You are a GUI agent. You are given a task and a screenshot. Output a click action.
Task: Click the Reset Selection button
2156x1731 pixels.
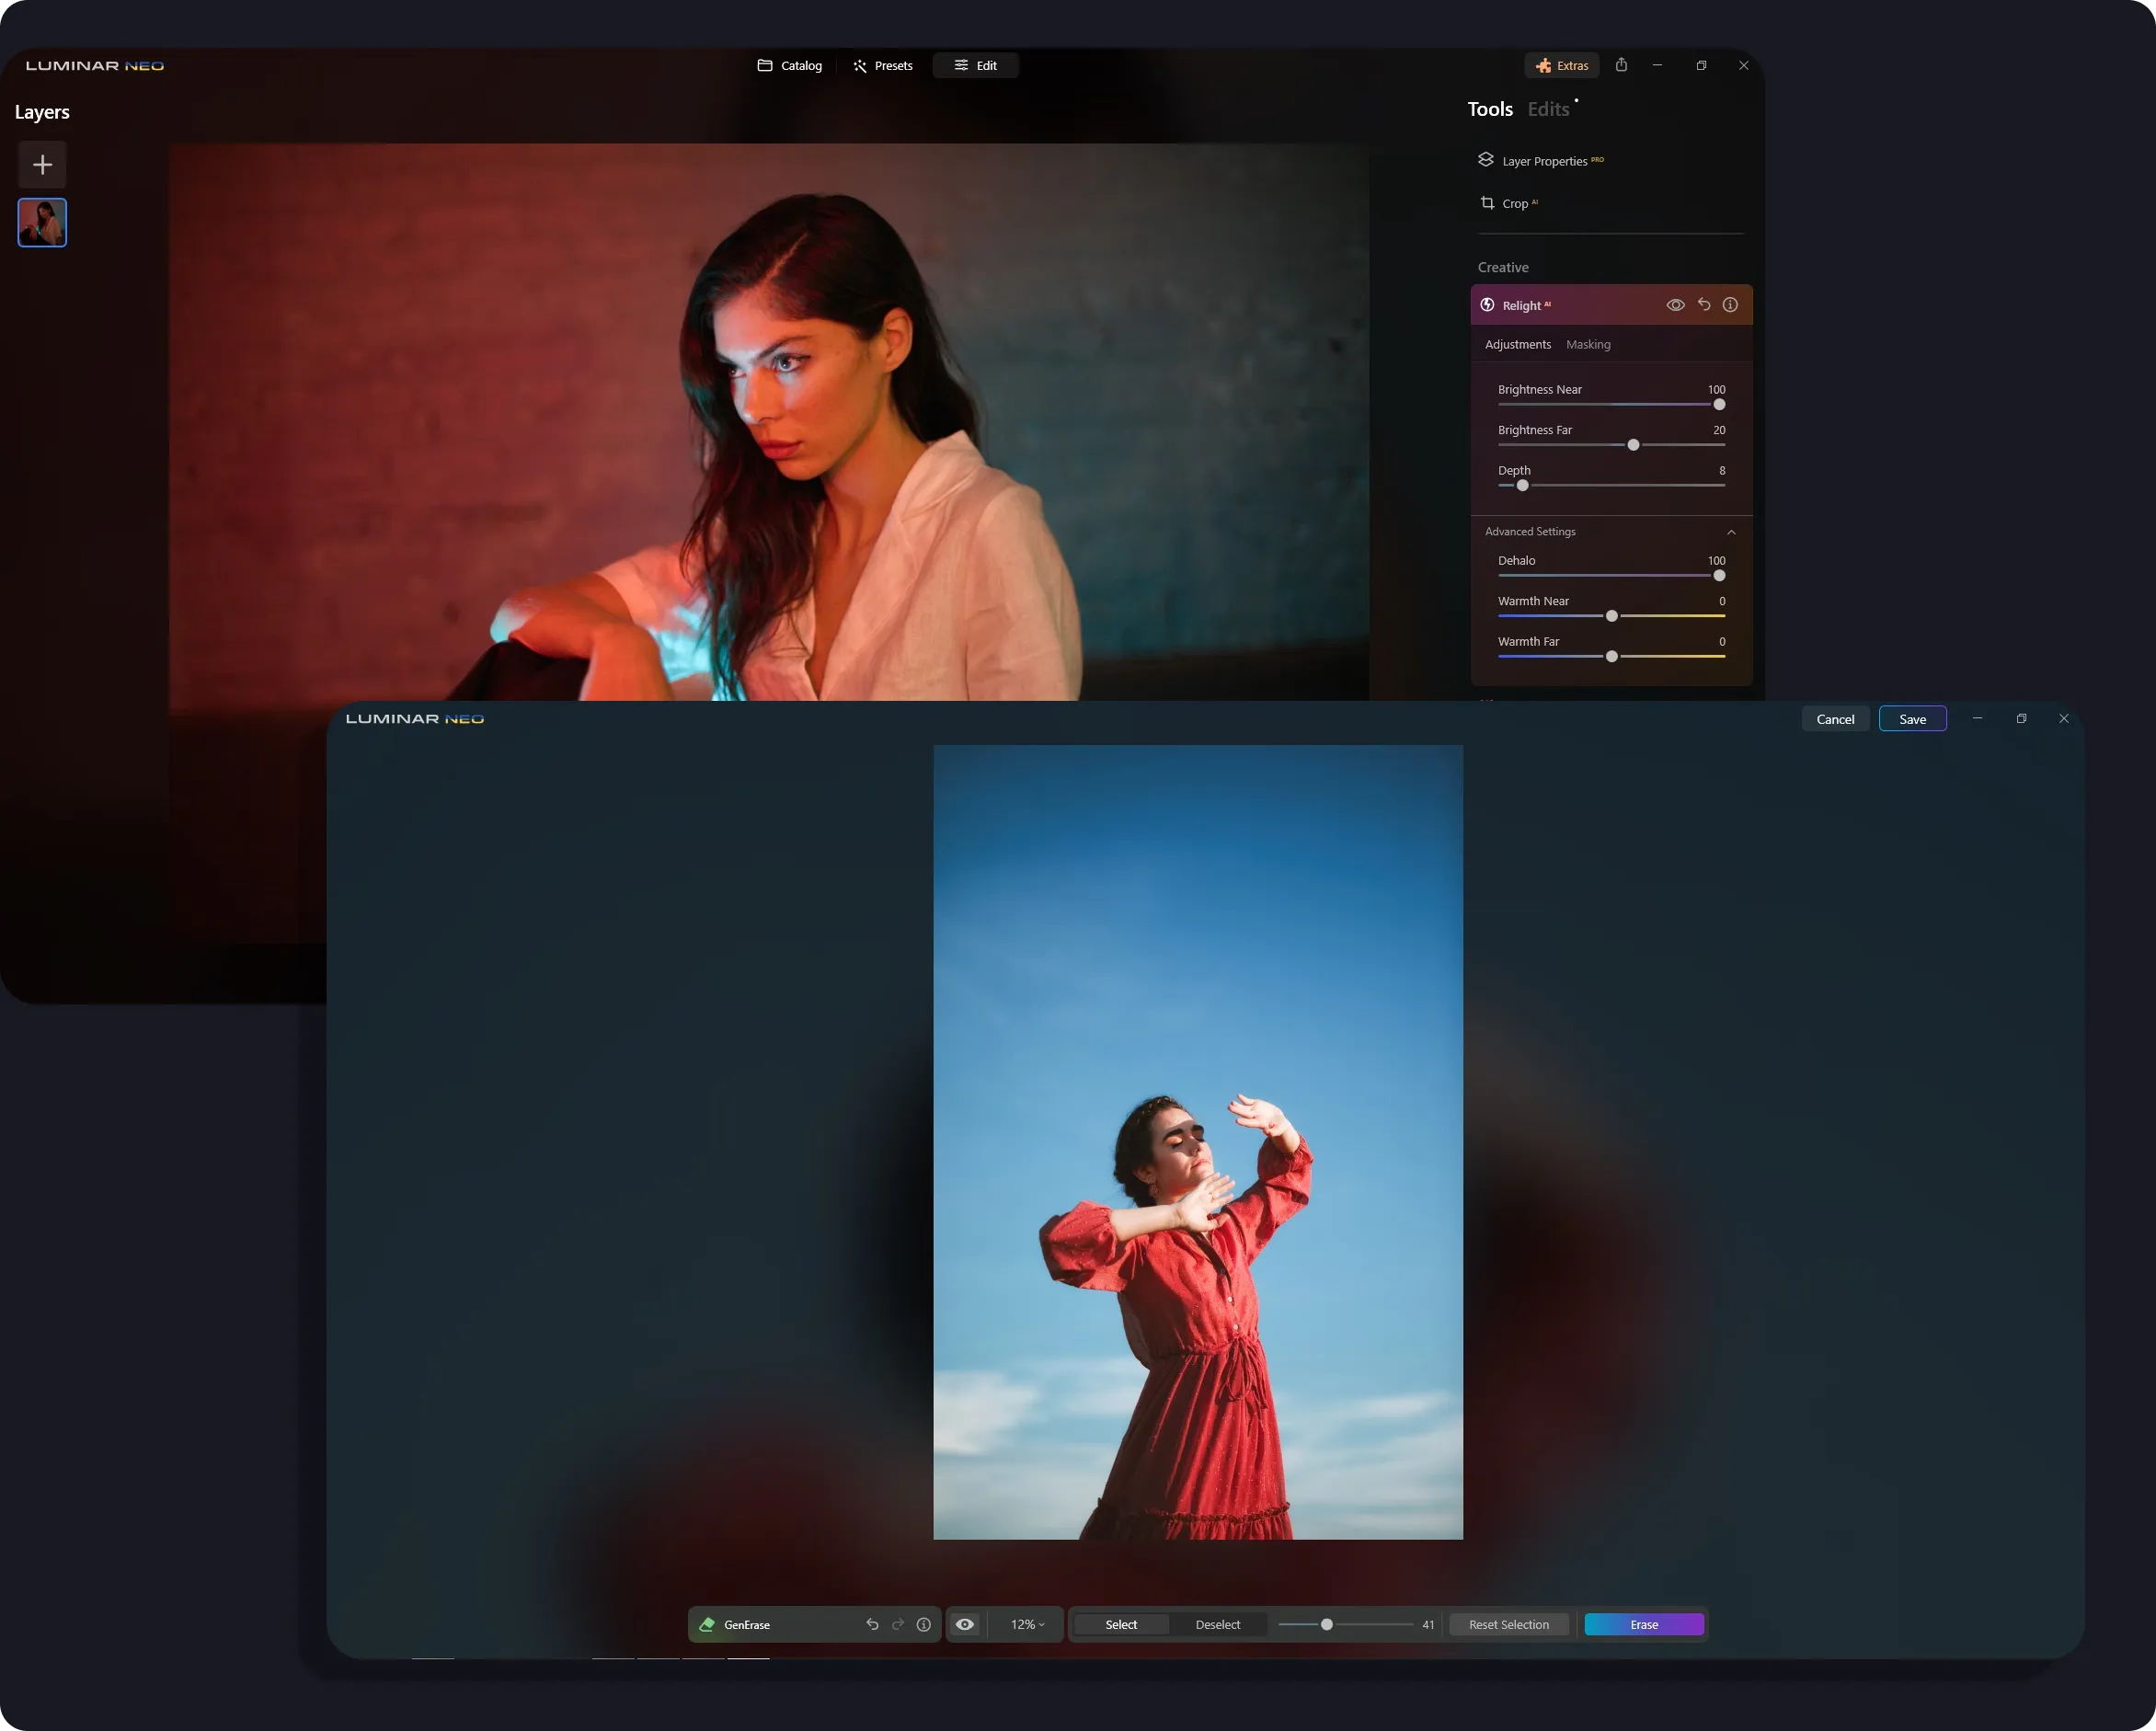(x=1508, y=1624)
